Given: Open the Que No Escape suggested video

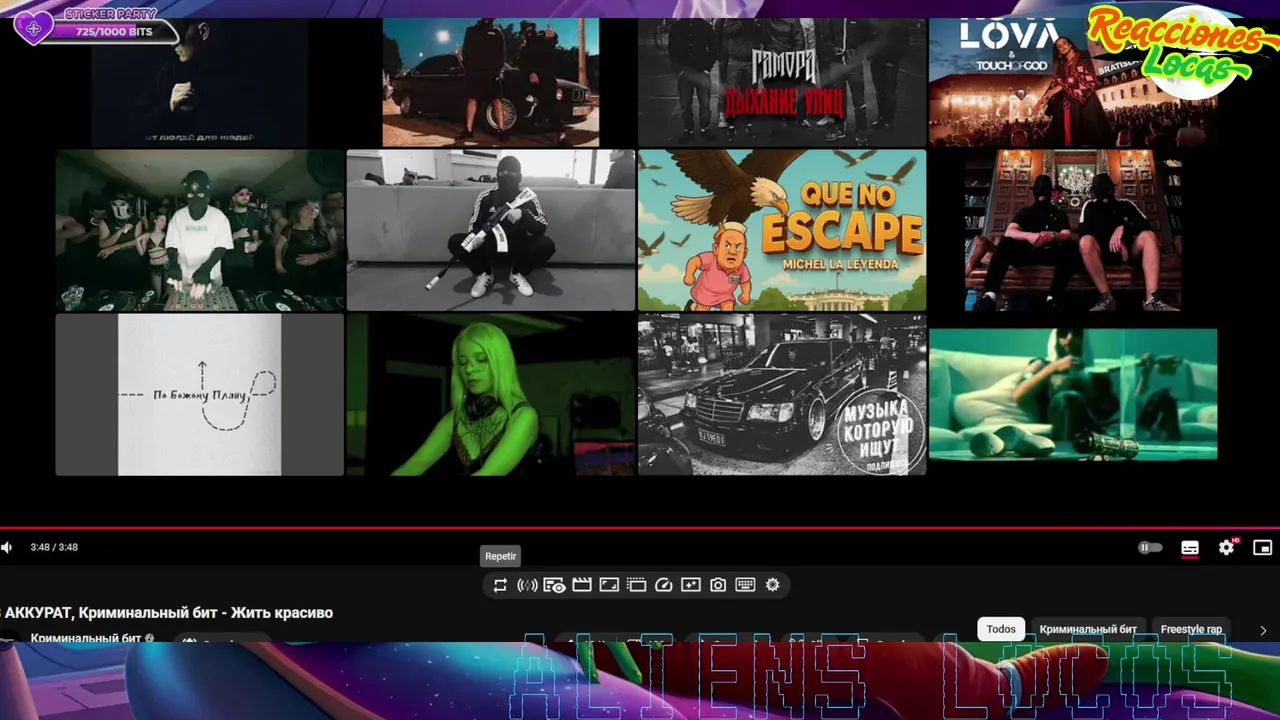Looking at the screenshot, I should point(782,230).
